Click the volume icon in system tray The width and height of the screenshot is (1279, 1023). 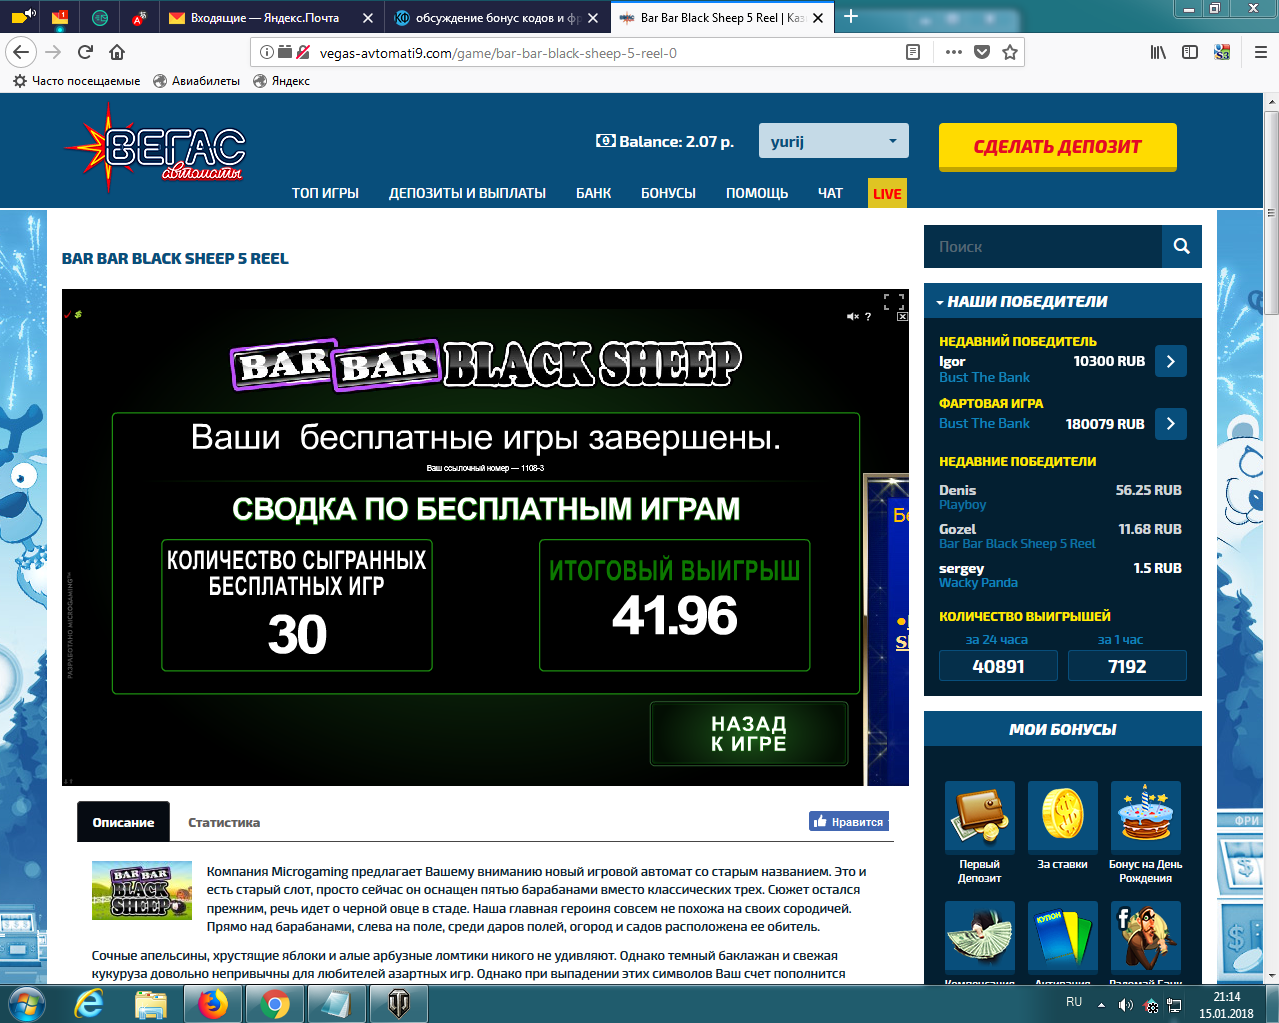1125,1004
